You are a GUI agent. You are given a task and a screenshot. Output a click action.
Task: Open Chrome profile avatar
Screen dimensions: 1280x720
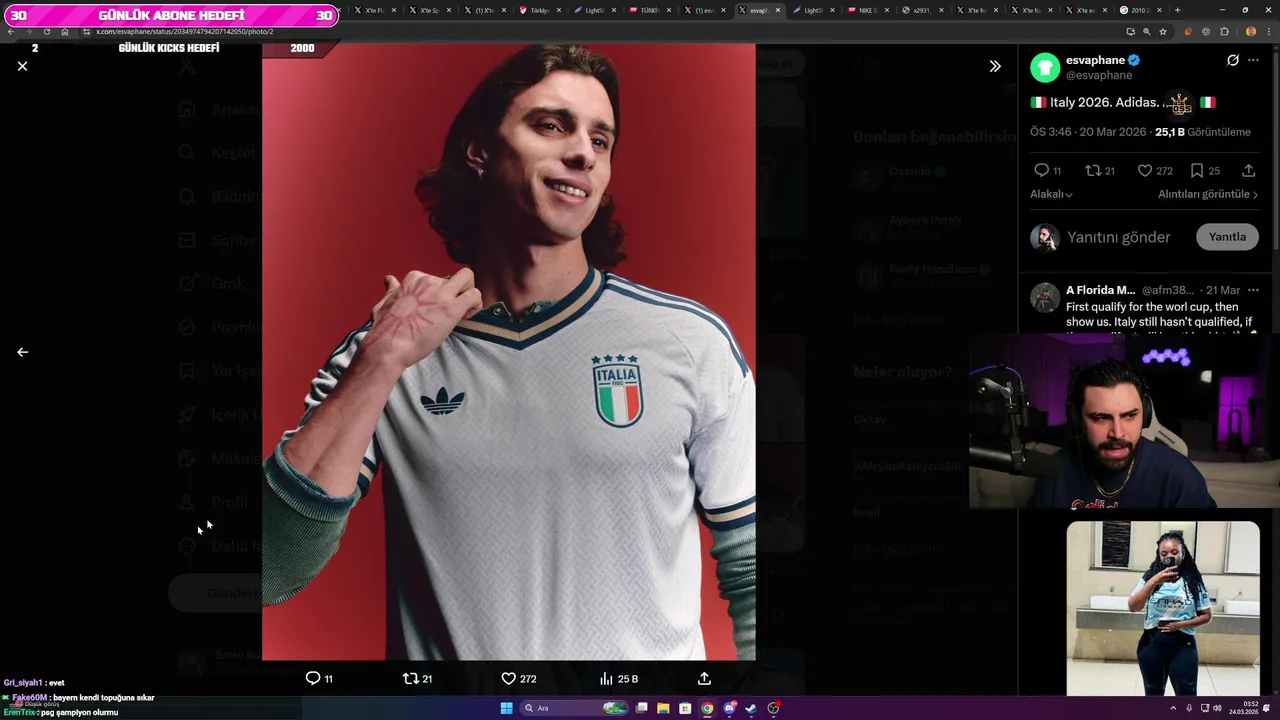[1250, 32]
